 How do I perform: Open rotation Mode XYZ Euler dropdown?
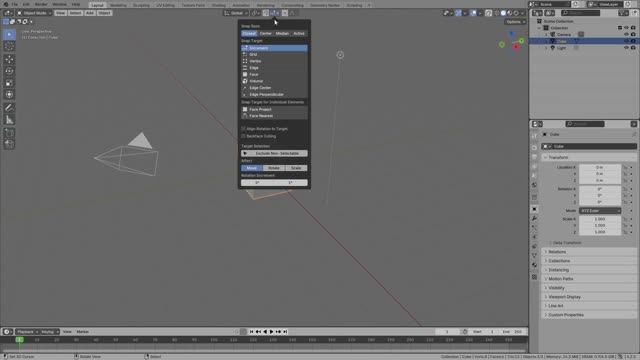pos(600,211)
